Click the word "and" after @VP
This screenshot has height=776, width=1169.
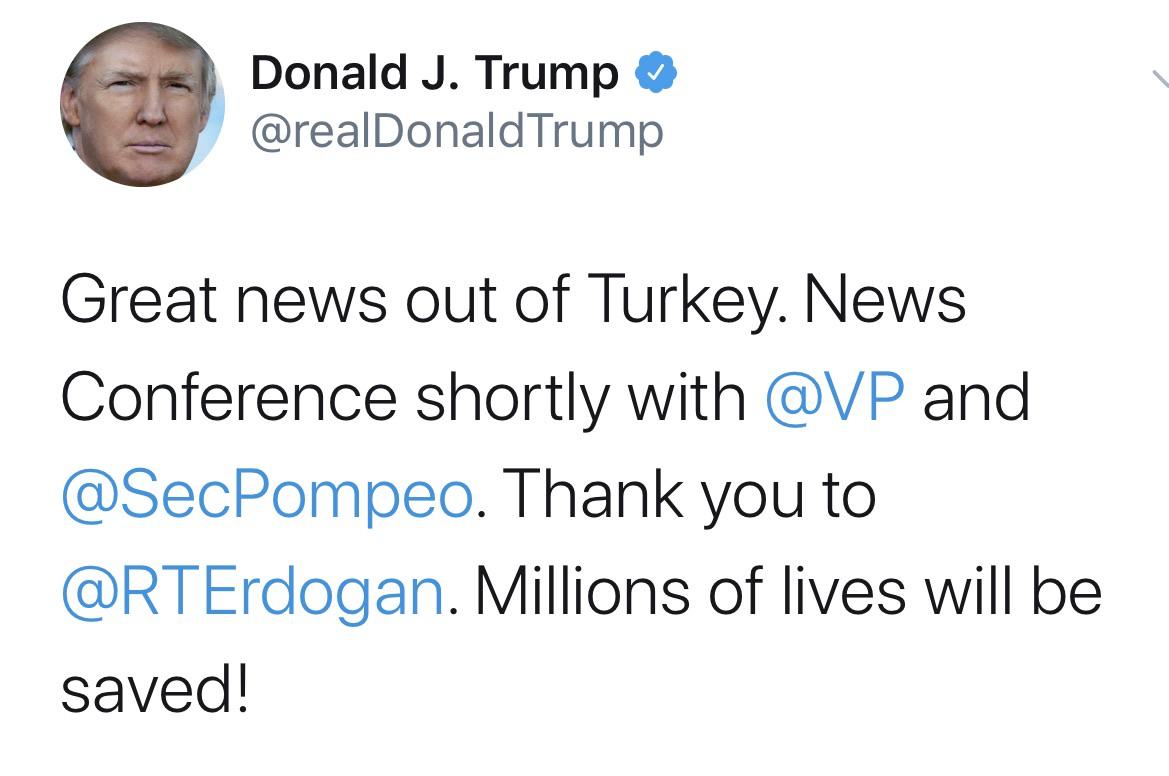click(975, 397)
